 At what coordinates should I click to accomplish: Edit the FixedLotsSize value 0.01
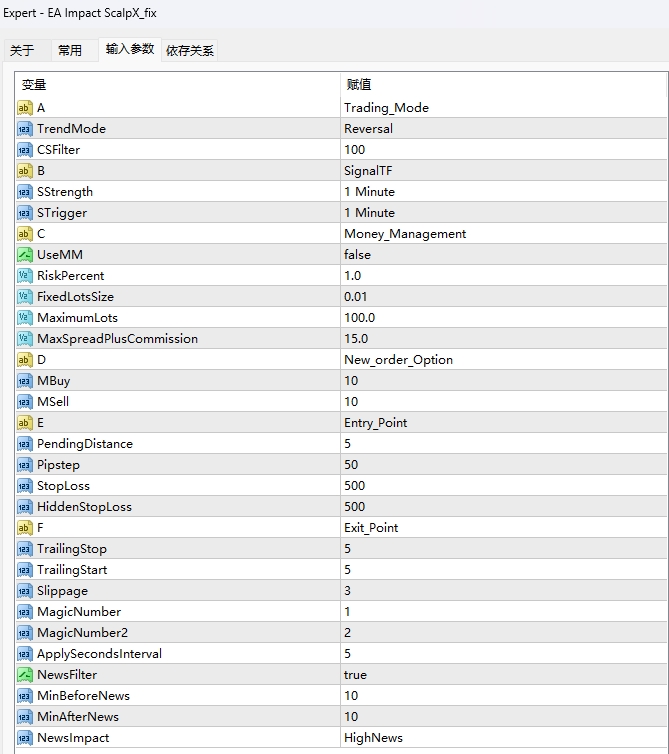[x=356, y=297]
